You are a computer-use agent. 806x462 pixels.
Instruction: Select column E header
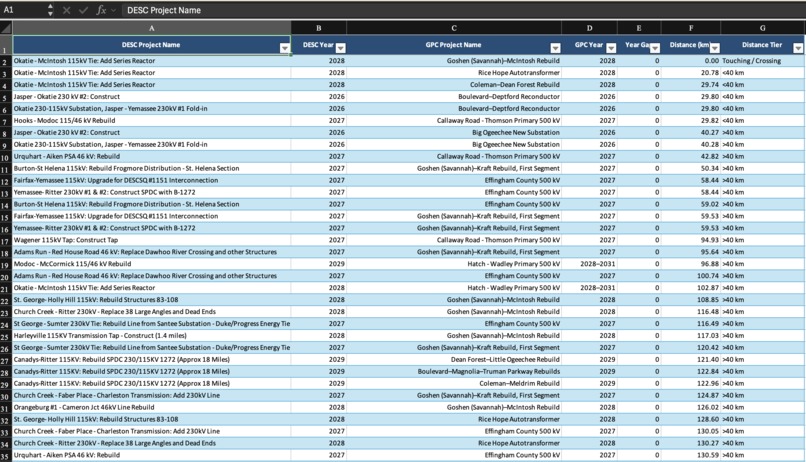point(639,28)
